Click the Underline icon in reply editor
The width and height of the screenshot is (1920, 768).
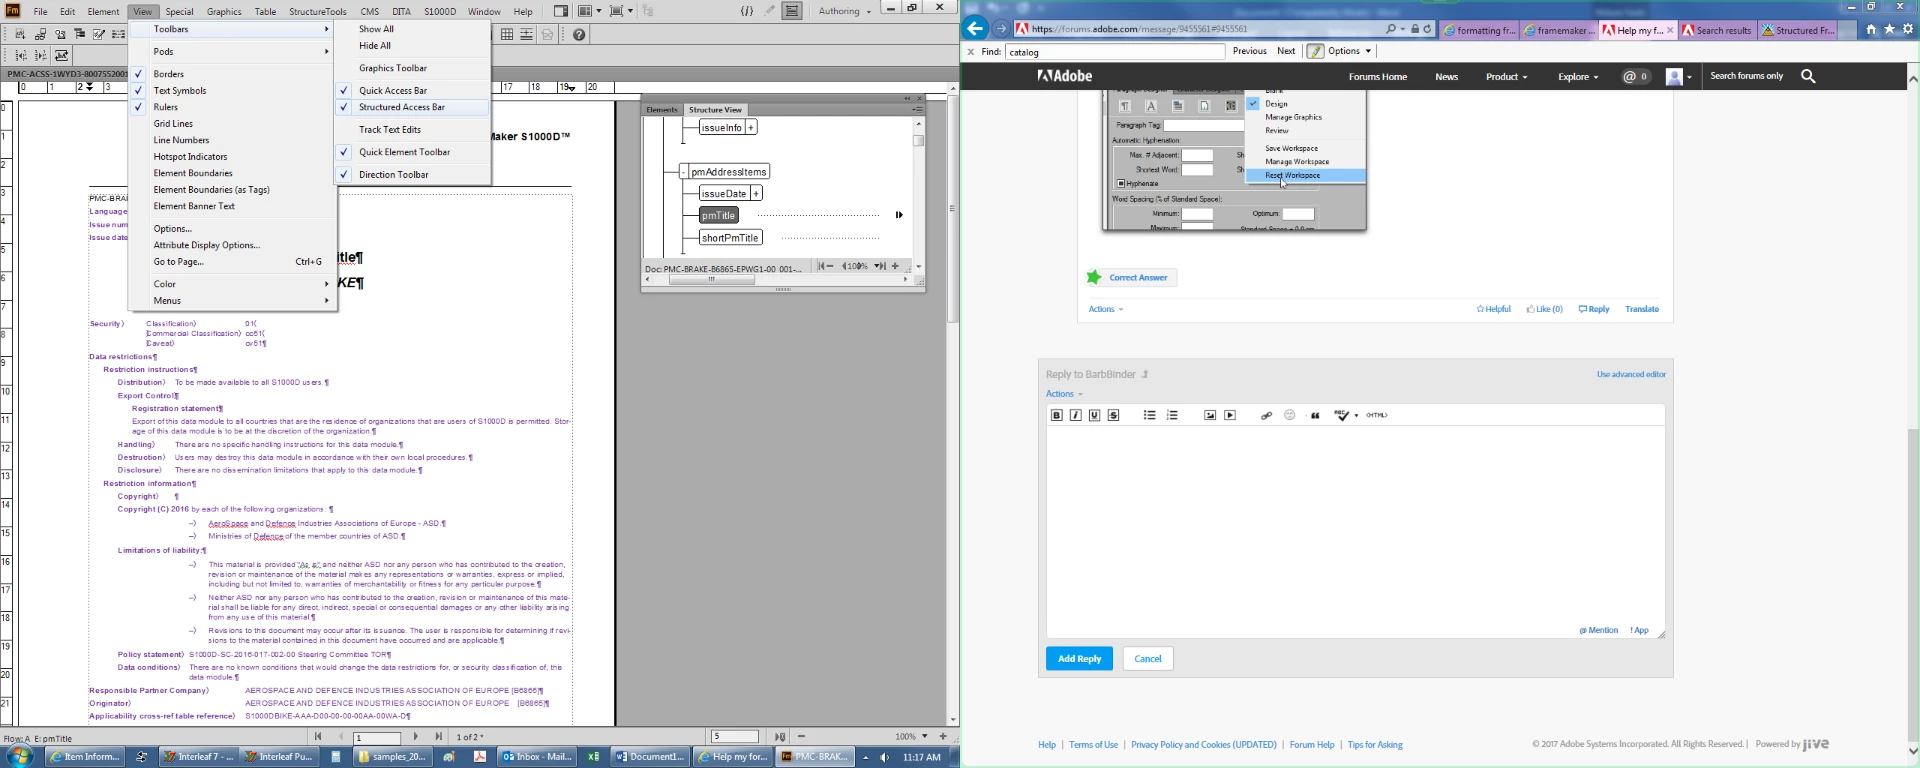click(x=1094, y=415)
